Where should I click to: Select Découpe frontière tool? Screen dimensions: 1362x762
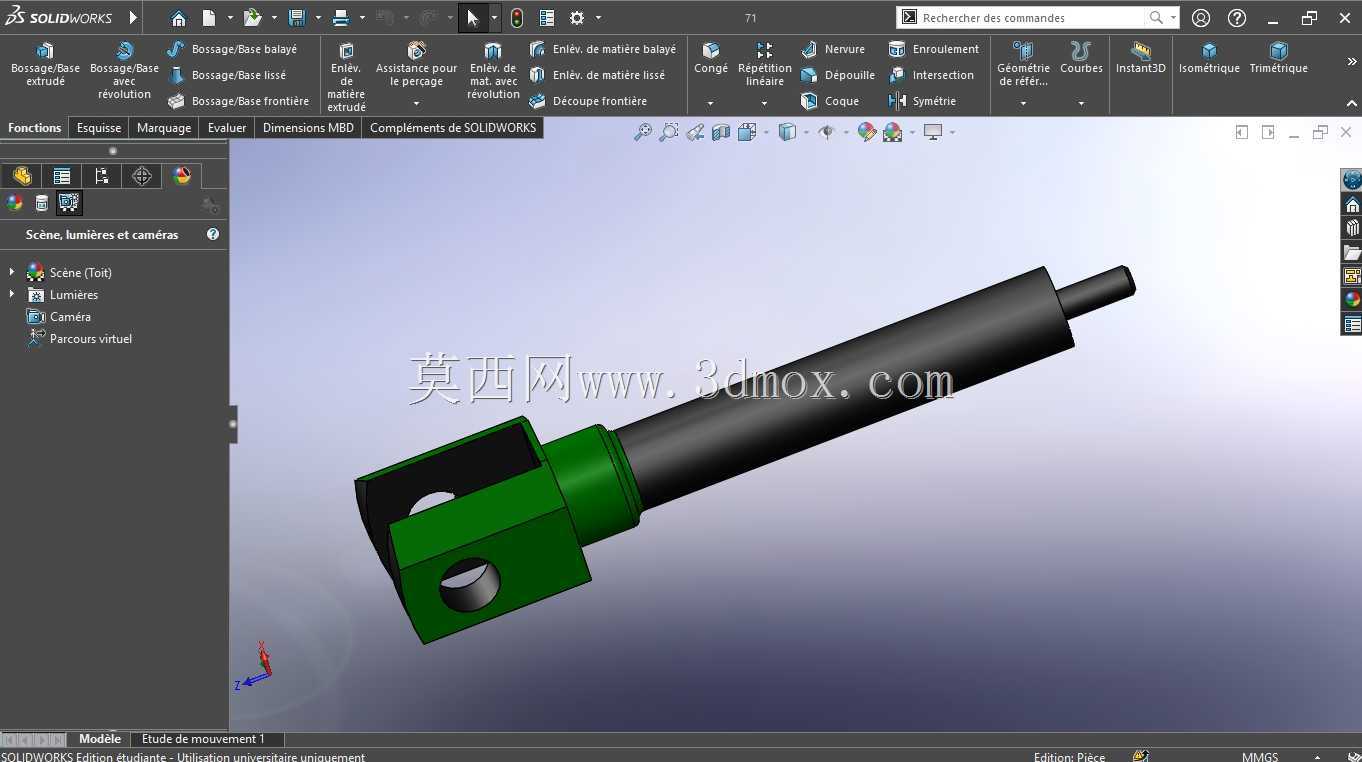tap(588, 101)
